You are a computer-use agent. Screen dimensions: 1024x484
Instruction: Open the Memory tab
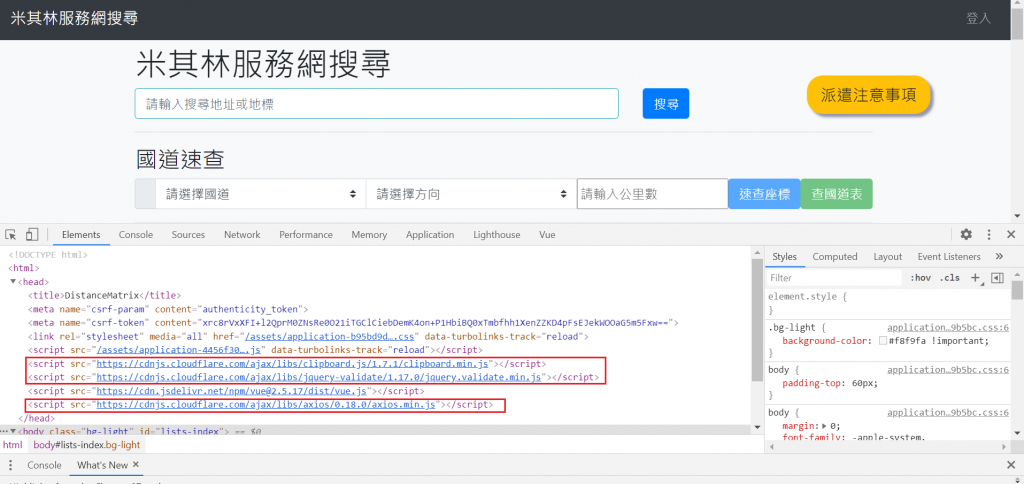[369, 234]
